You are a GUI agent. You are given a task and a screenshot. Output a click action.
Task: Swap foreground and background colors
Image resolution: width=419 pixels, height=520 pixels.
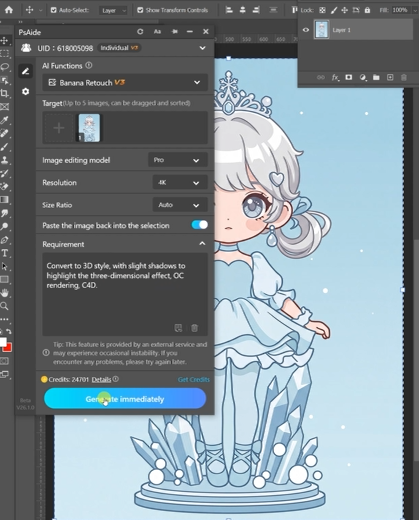tap(9, 332)
